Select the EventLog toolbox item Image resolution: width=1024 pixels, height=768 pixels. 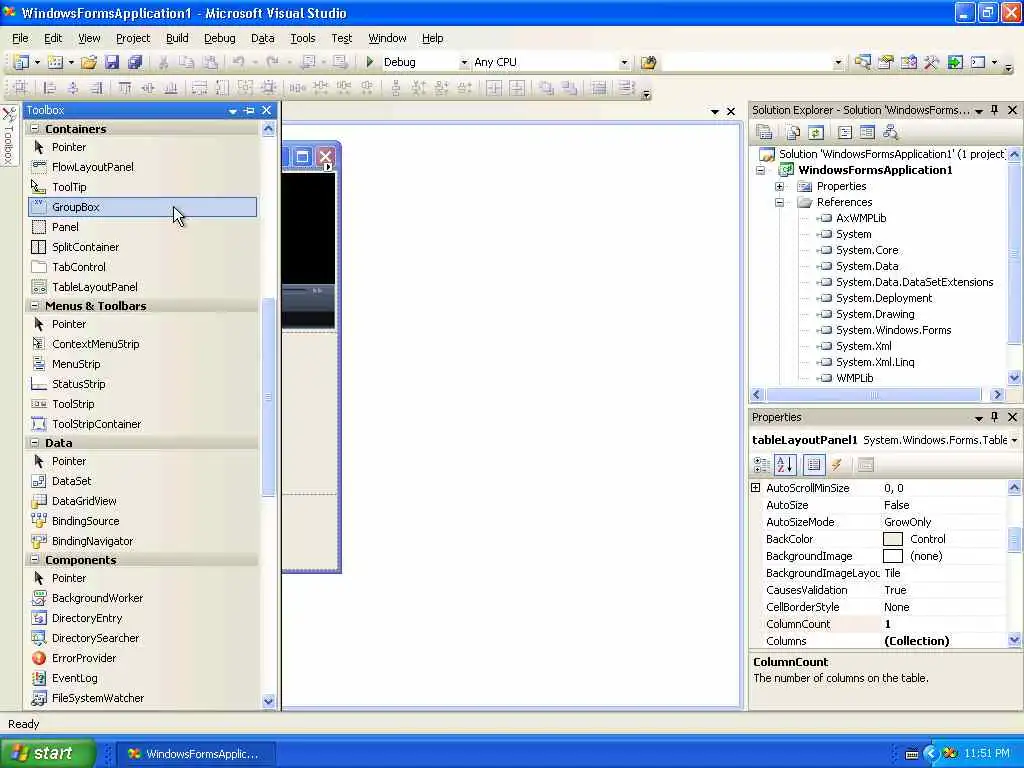click(142, 679)
